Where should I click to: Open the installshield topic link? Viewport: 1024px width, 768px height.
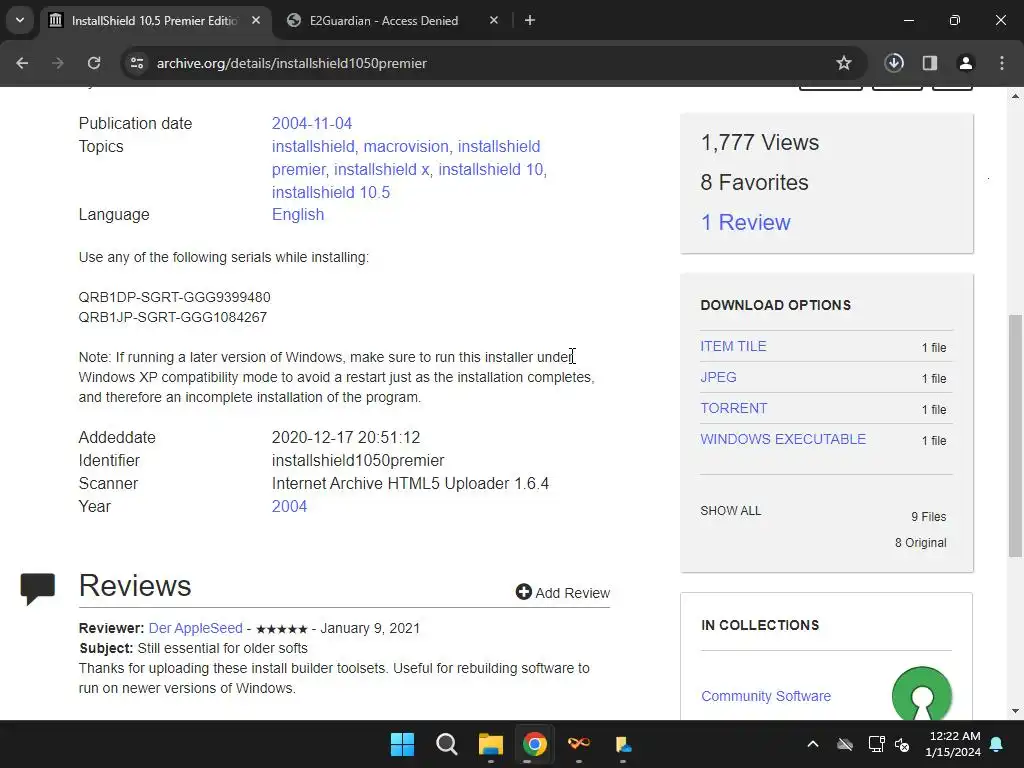point(315,146)
